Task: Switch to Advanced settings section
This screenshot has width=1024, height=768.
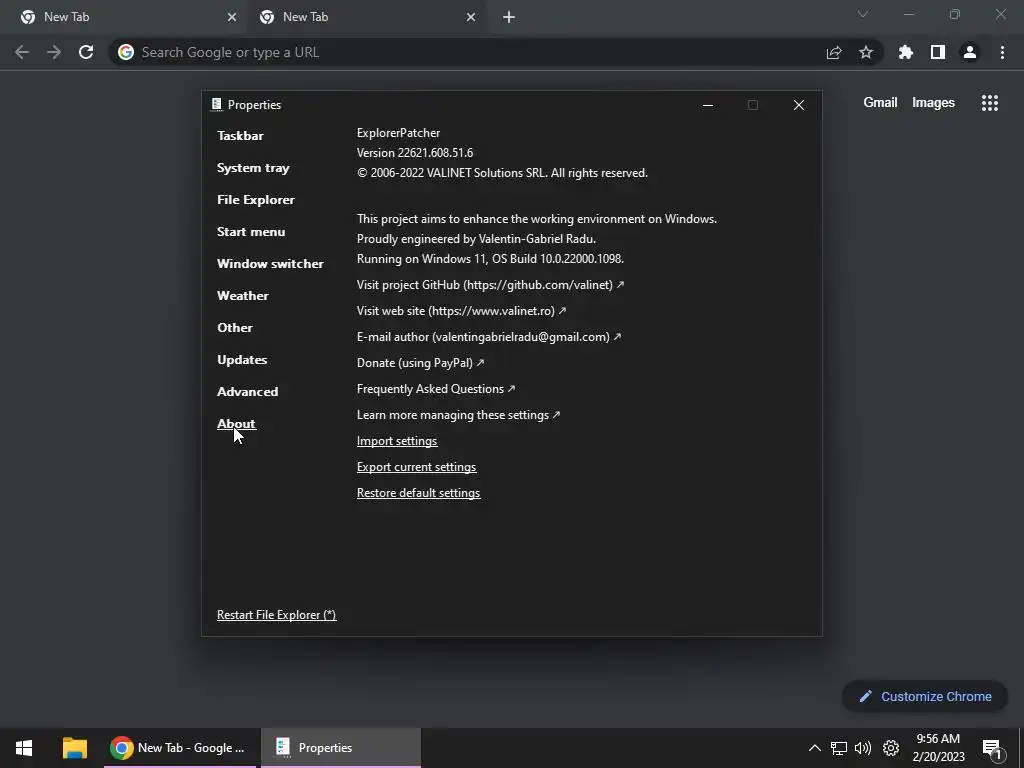Action: click(x=247, y=392)
